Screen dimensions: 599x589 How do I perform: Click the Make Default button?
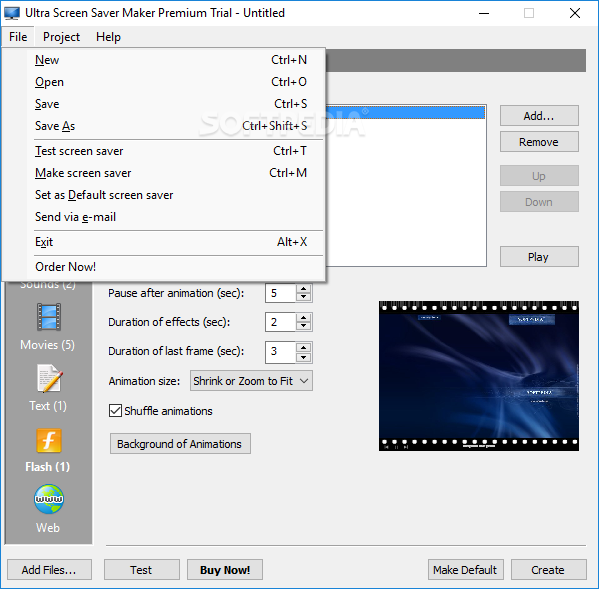[x=466, y=570]
